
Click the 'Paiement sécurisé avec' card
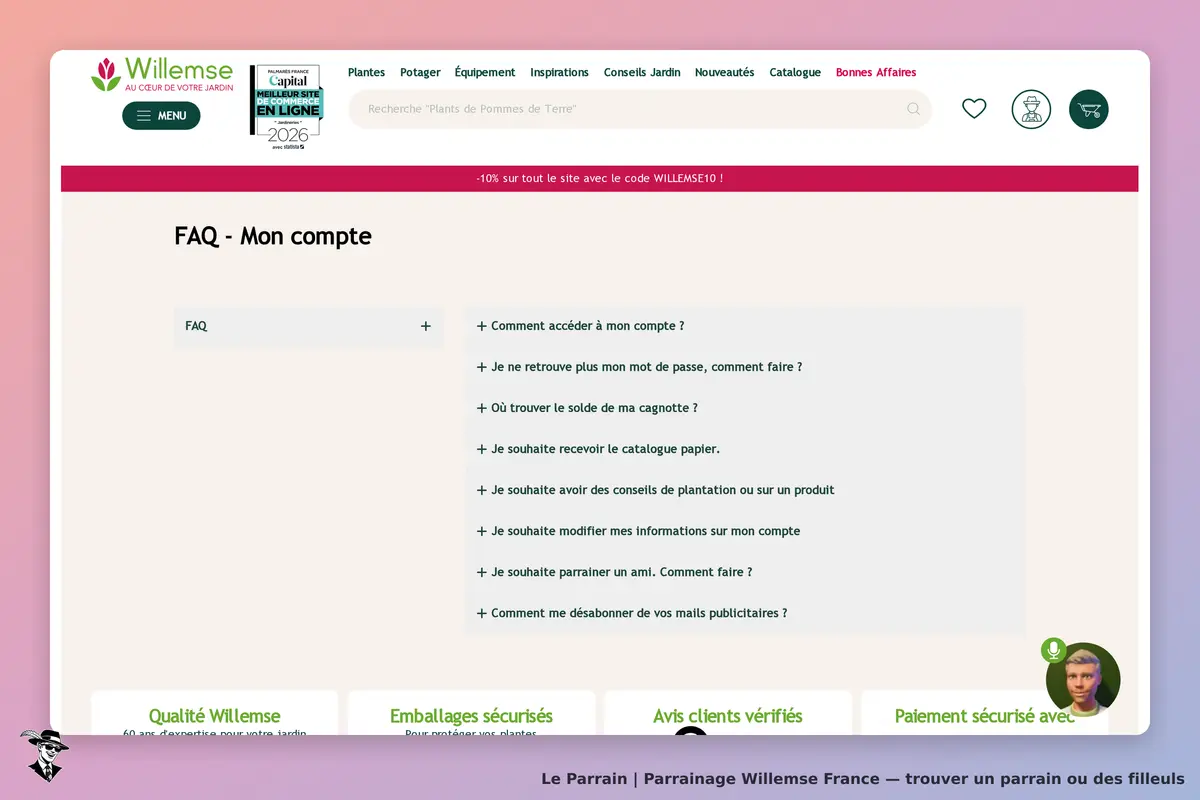pos(985,713)
